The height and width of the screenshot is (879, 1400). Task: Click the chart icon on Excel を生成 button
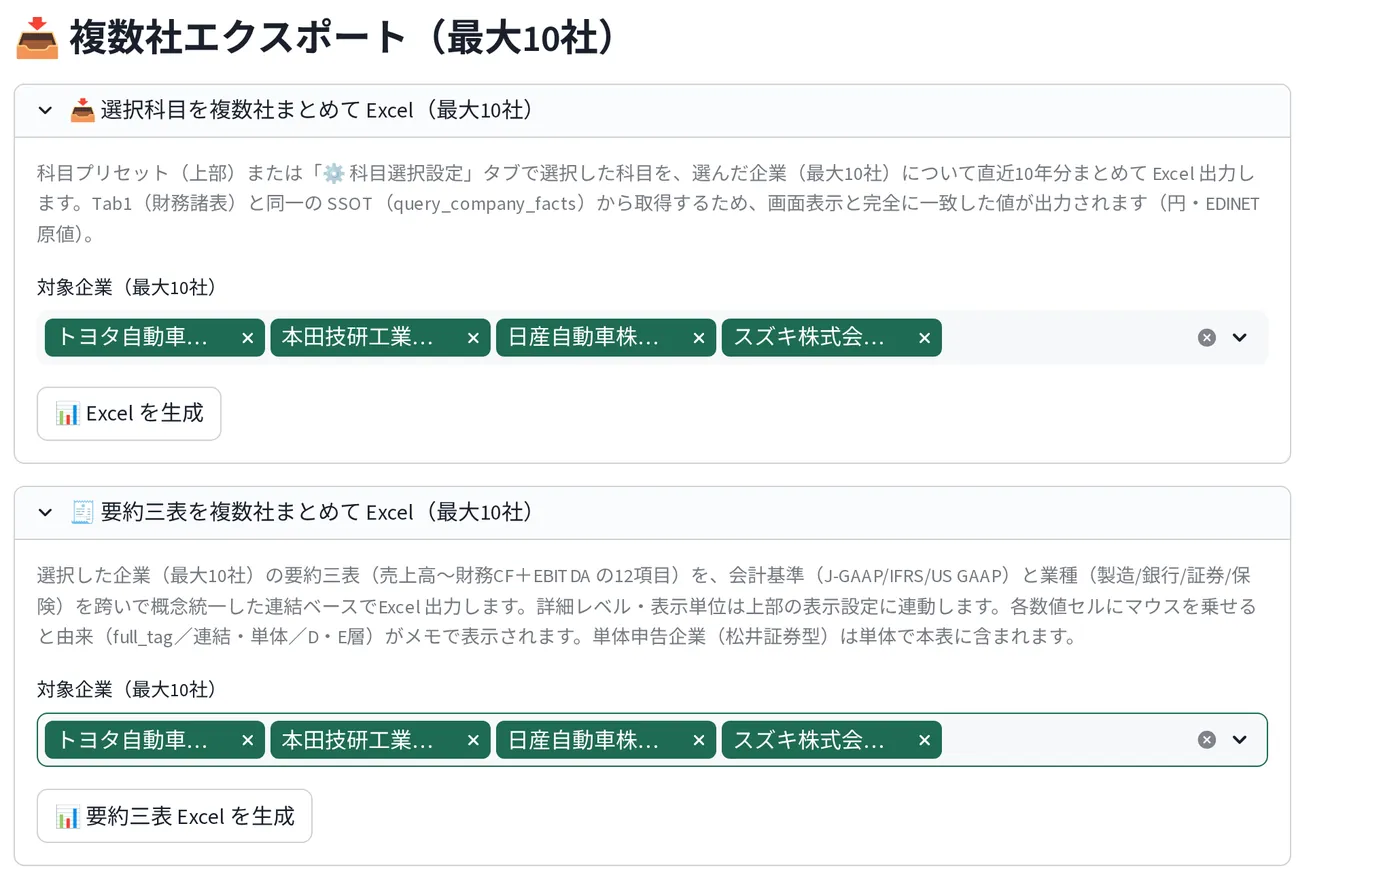coord(67,414)
